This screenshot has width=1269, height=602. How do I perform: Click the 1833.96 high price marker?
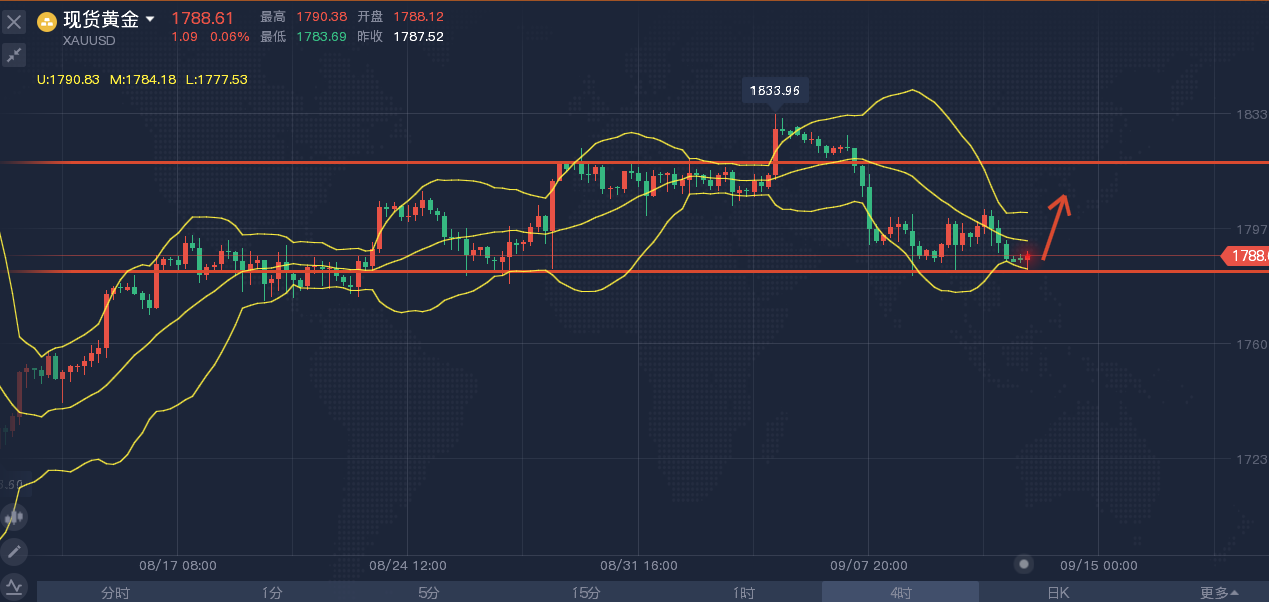(x=775, y=91)
